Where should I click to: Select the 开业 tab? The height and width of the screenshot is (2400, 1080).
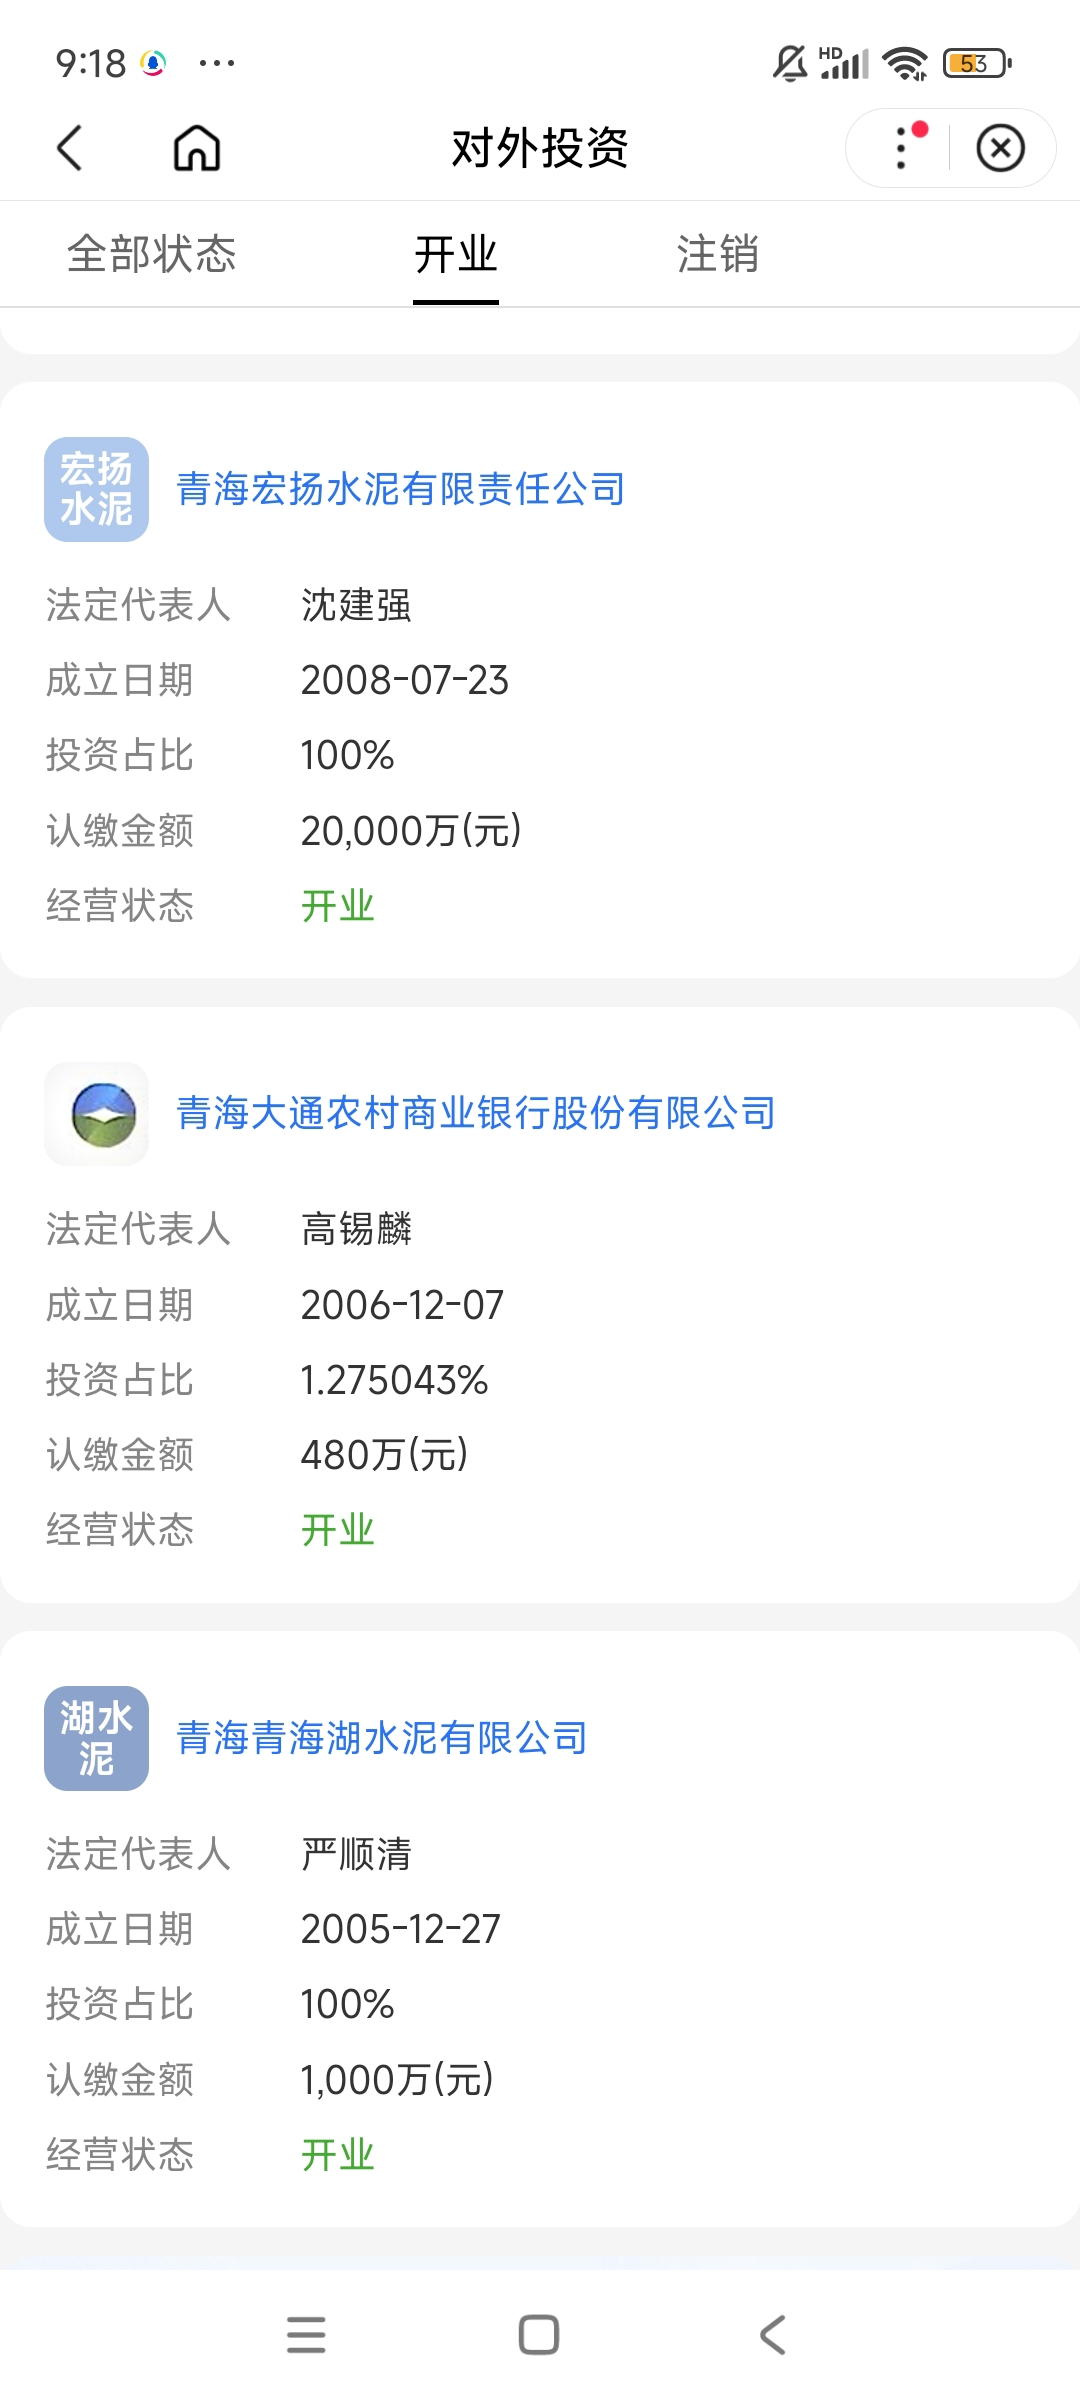(x=456, y=254)
